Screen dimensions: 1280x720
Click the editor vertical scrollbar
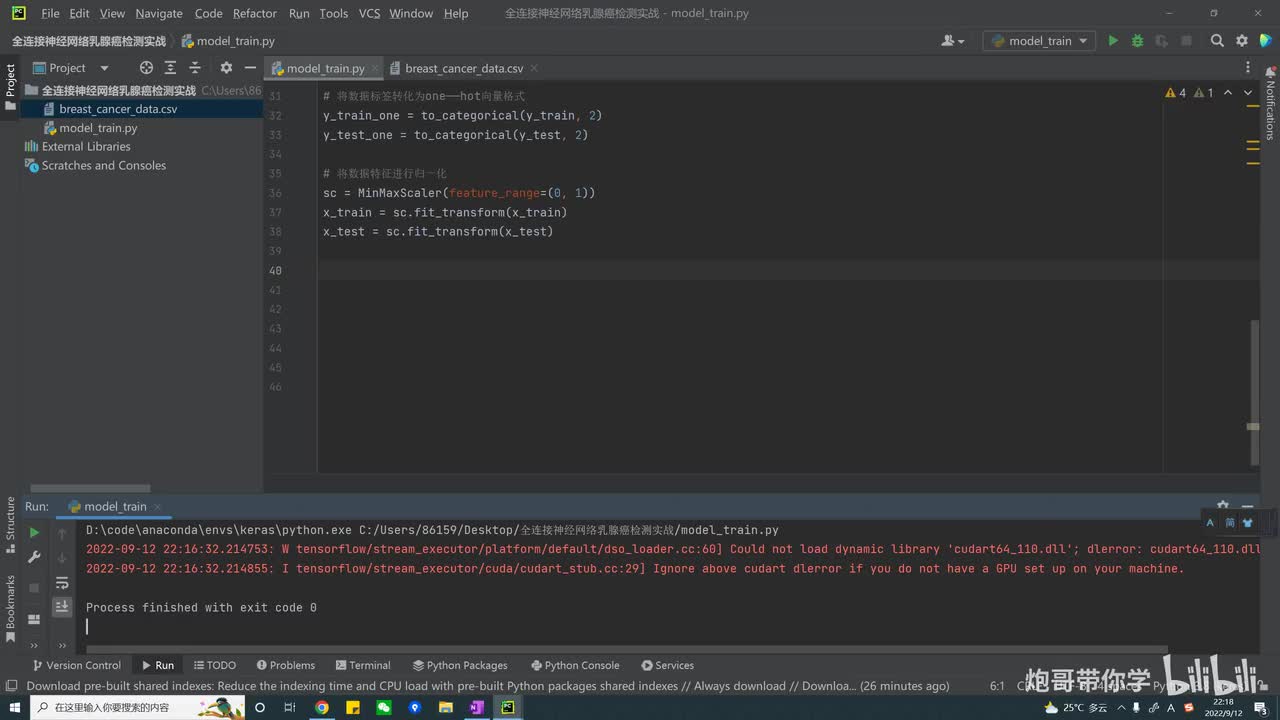tap(1253, 392)
